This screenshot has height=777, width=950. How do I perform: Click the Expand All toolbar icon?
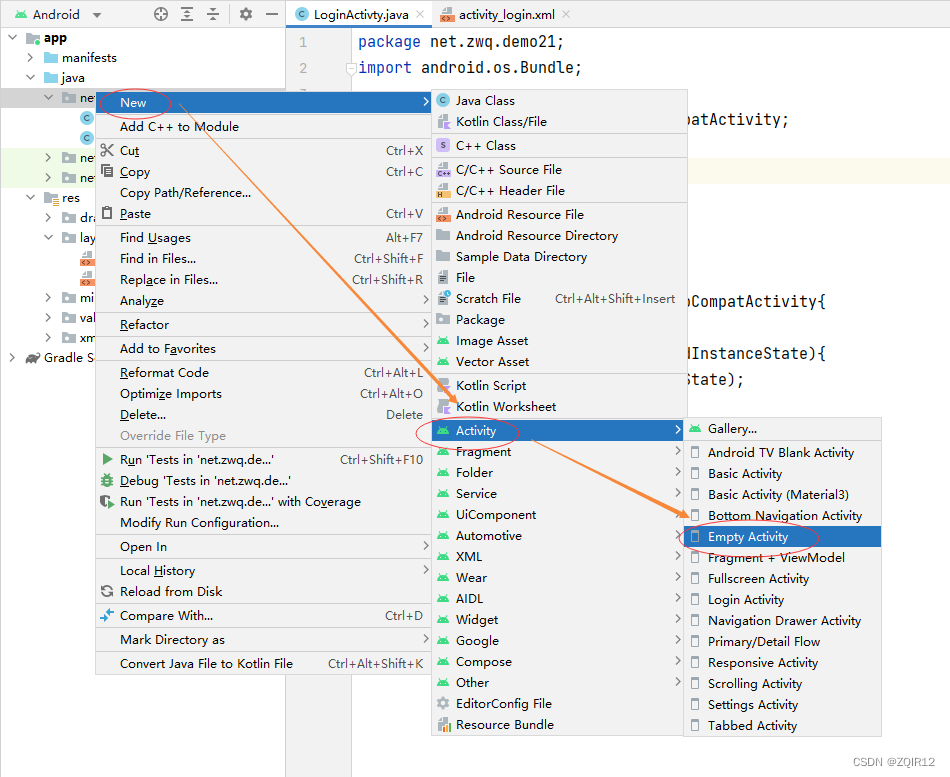[187, 14]
